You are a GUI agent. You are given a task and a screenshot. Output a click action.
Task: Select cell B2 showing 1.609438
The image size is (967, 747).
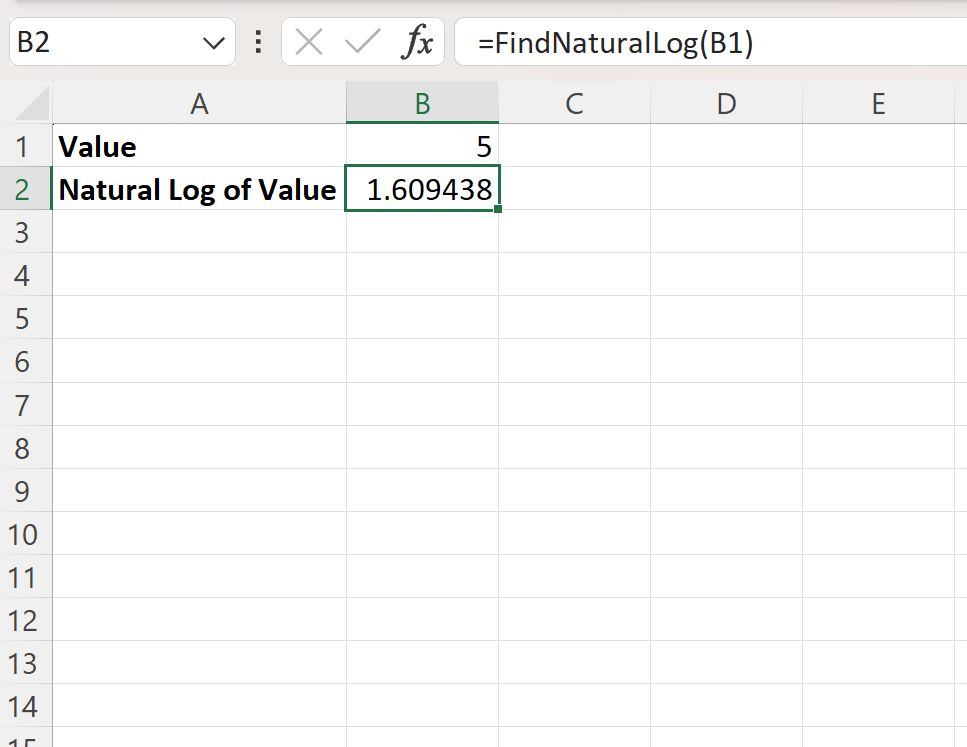coord(421,189)
